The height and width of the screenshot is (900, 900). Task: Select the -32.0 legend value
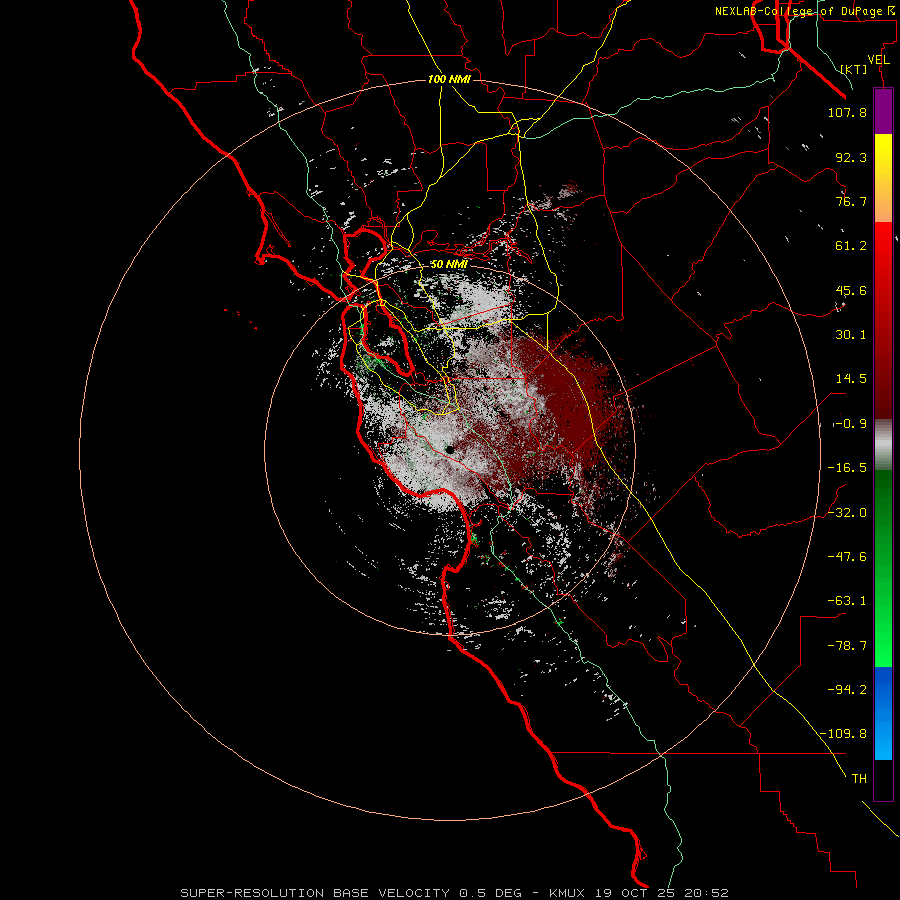point(847,513)
